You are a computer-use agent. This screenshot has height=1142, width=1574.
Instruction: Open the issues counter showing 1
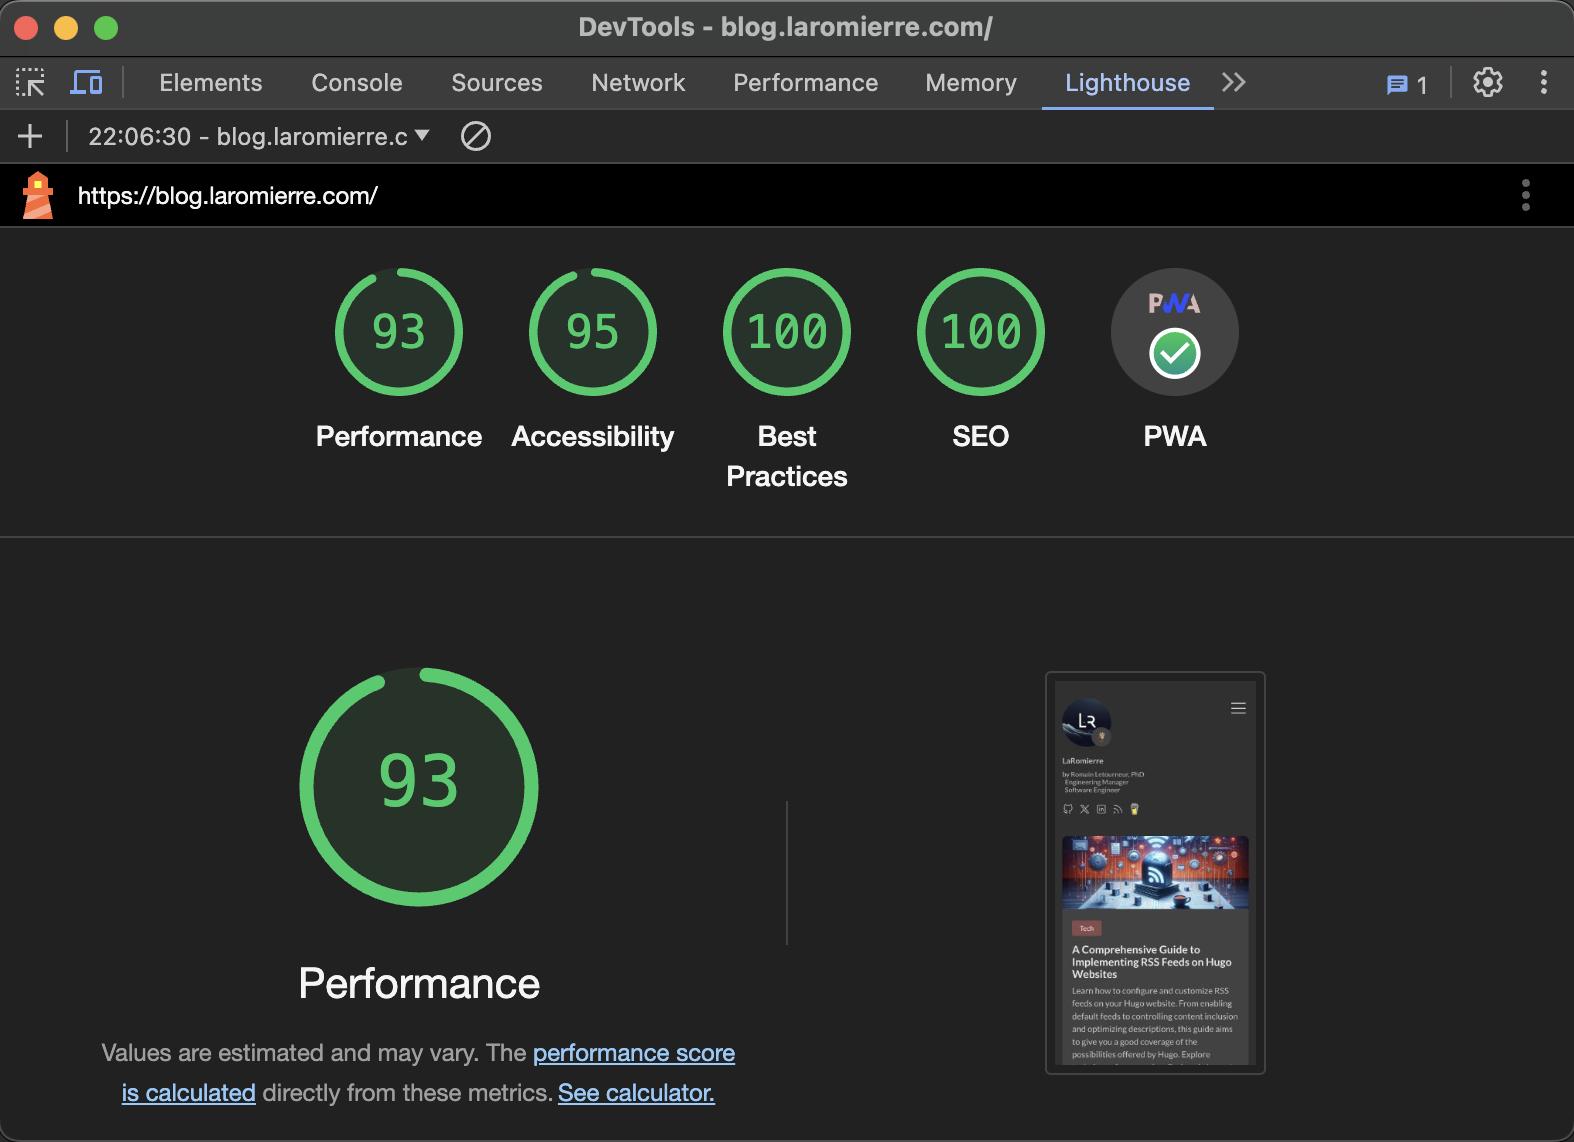tap(1407, 85)
